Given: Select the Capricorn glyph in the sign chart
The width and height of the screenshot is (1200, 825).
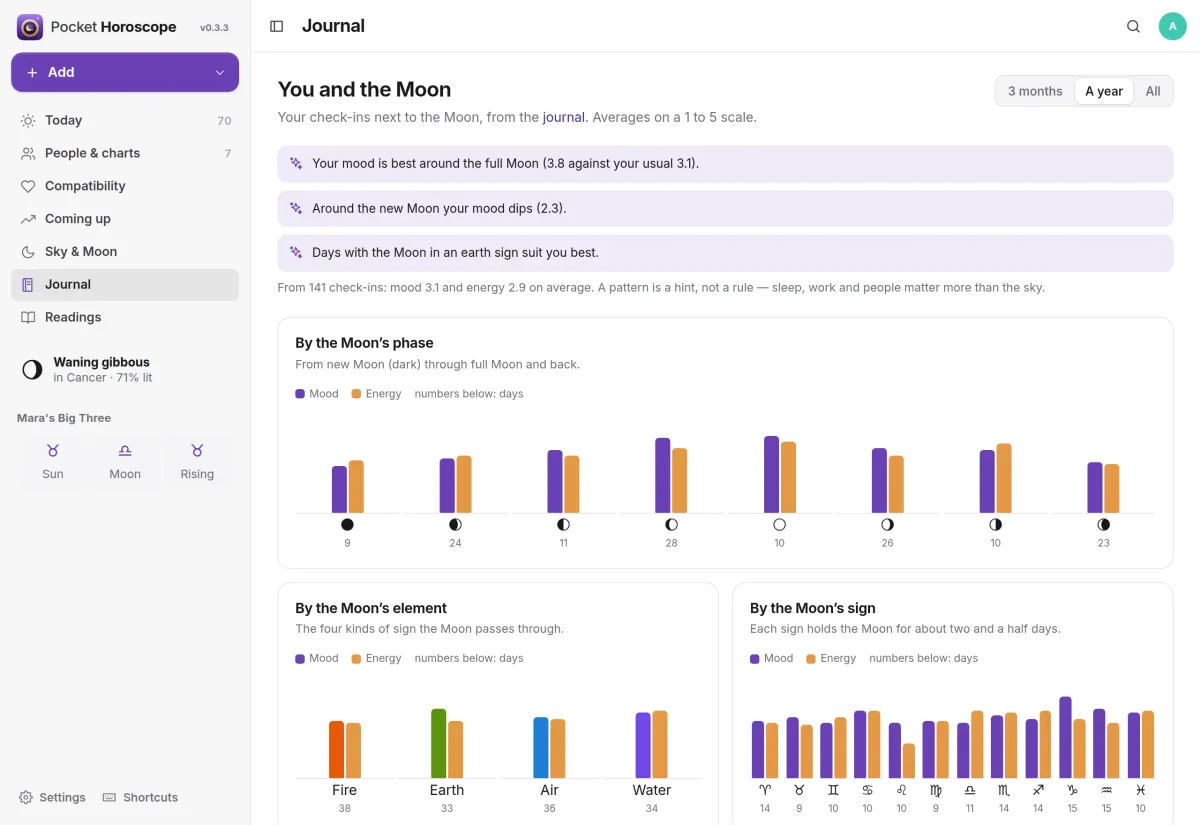Looking at the screenshot, I should [1072, 790].
